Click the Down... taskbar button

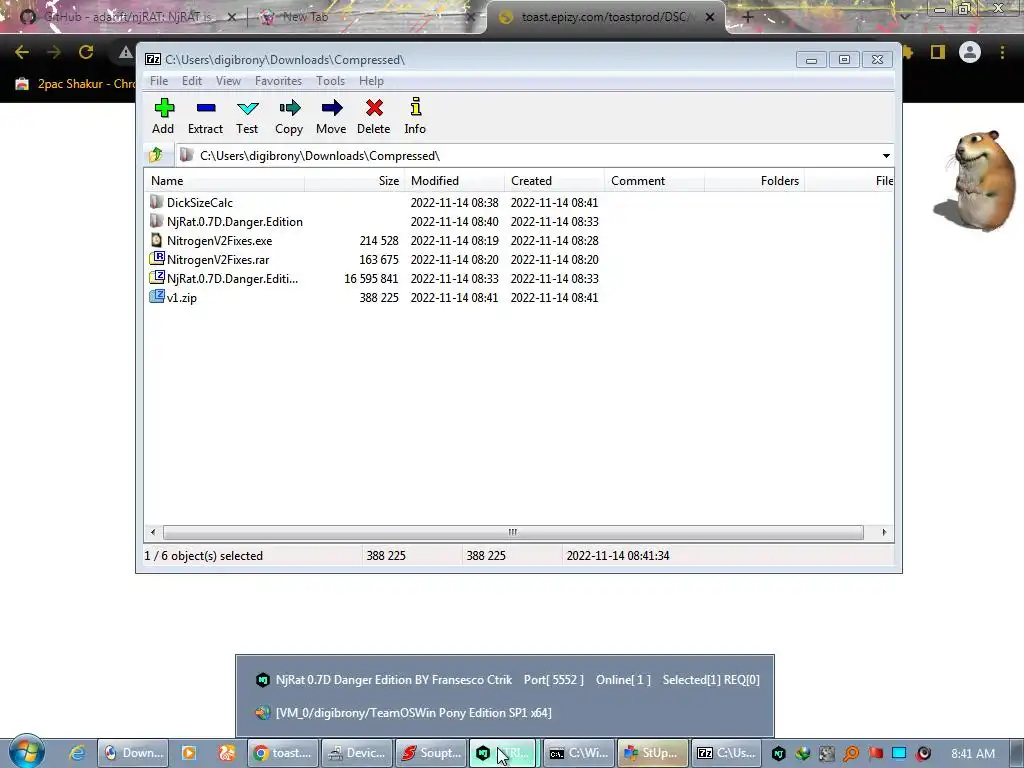click(x=133, y=753)
